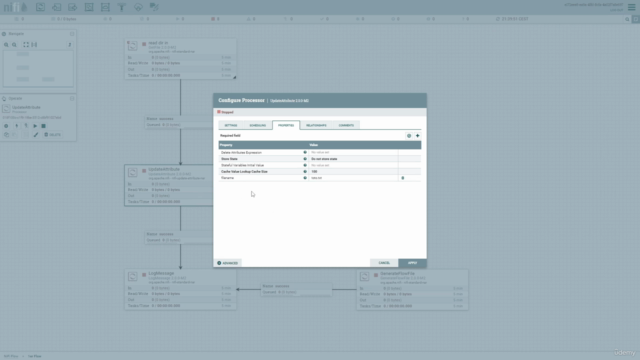Click the change color brush icon
640x360 pixels.
pos(36,135)
